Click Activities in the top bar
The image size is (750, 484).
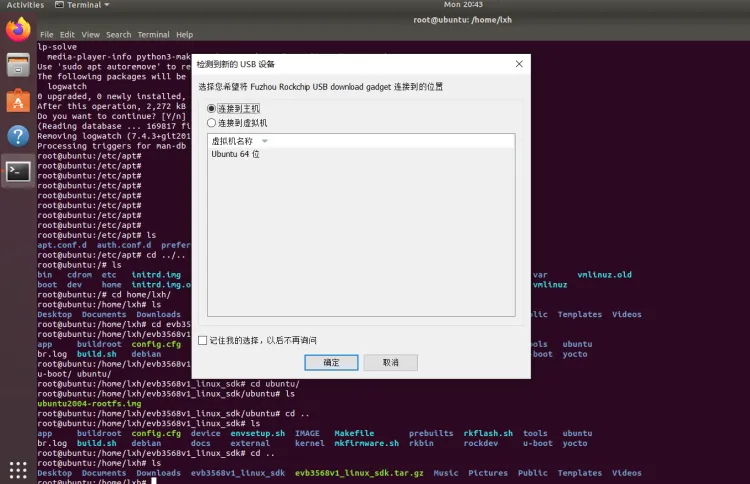pyautogui.click(x=25, y=5)
